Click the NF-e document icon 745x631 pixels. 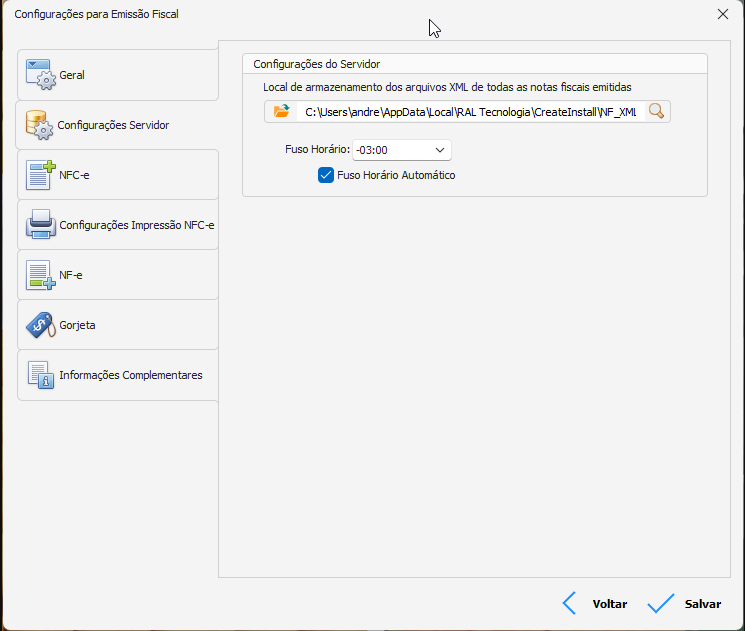(40, 275)
